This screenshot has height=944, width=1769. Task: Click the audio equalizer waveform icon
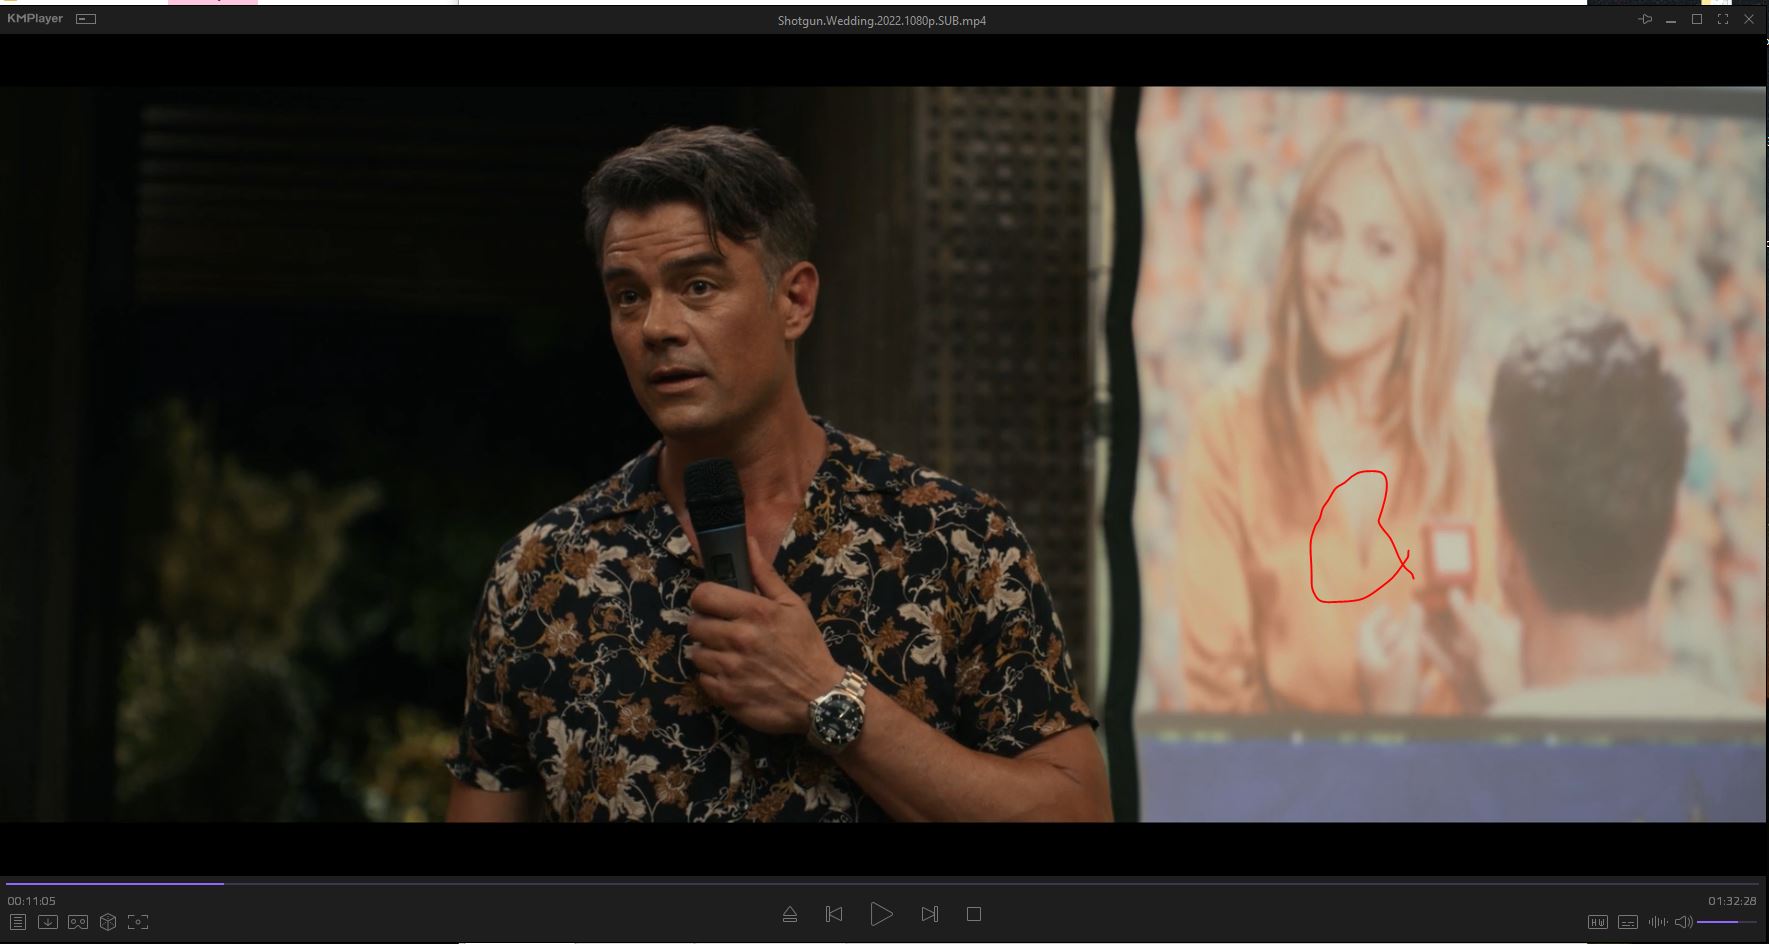[x=1658, y=922]
